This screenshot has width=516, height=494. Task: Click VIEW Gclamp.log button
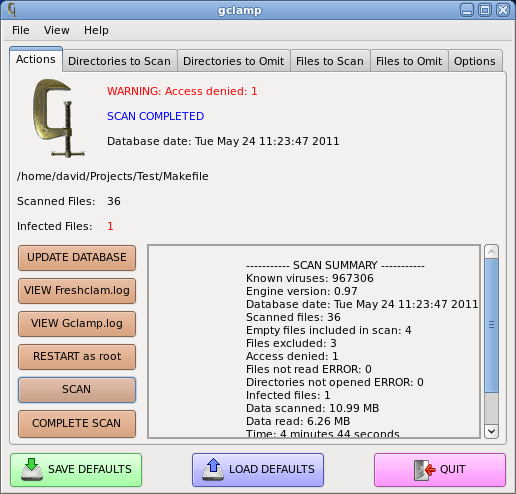[x=77, y=324]
